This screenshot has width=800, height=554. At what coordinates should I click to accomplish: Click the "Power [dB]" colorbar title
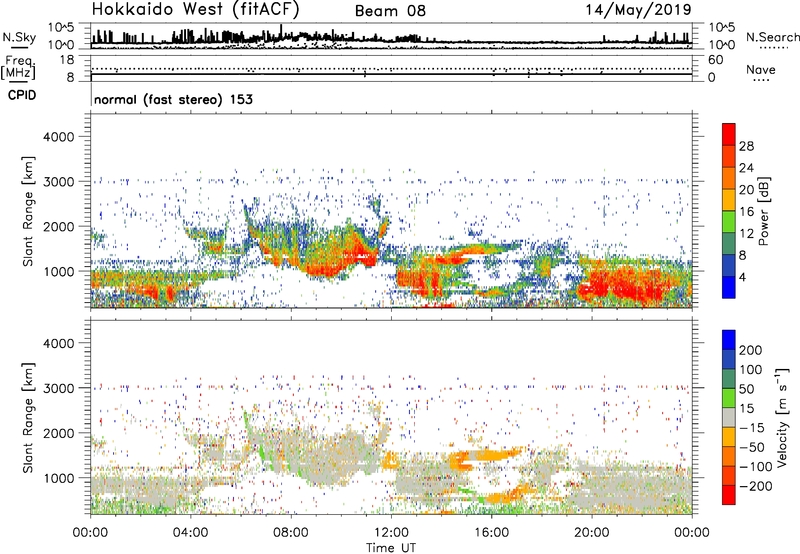[764, 211]
